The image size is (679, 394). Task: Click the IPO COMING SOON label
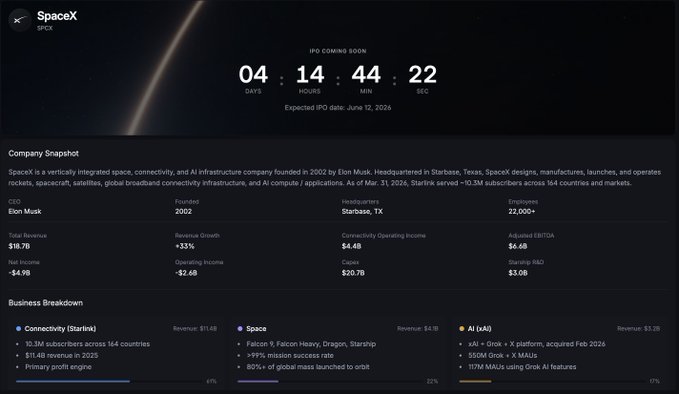[x=338, y=51]
